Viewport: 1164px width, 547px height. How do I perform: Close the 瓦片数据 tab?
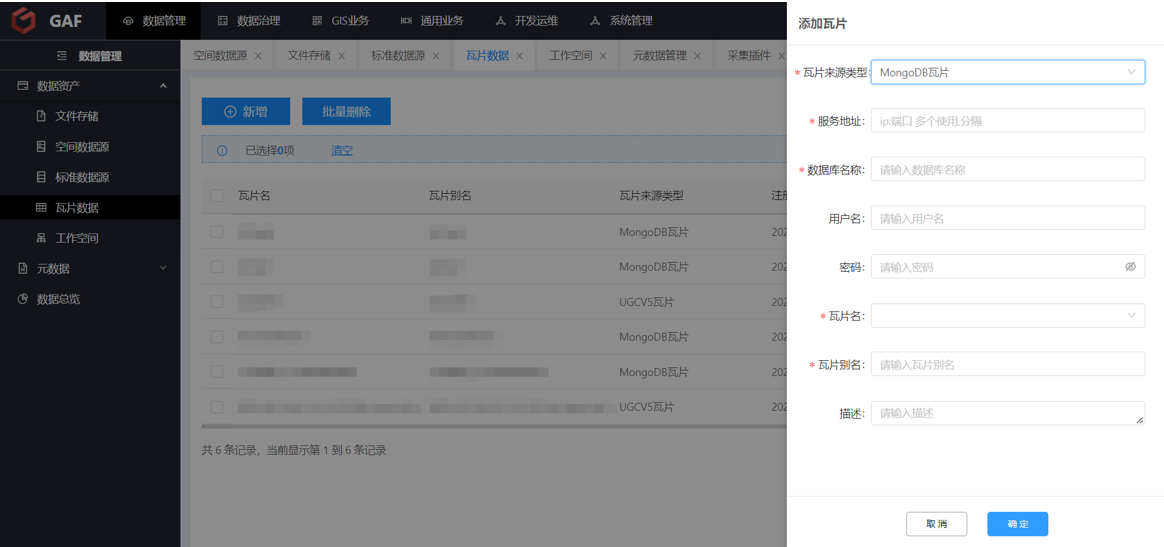[x=520, y=56]
